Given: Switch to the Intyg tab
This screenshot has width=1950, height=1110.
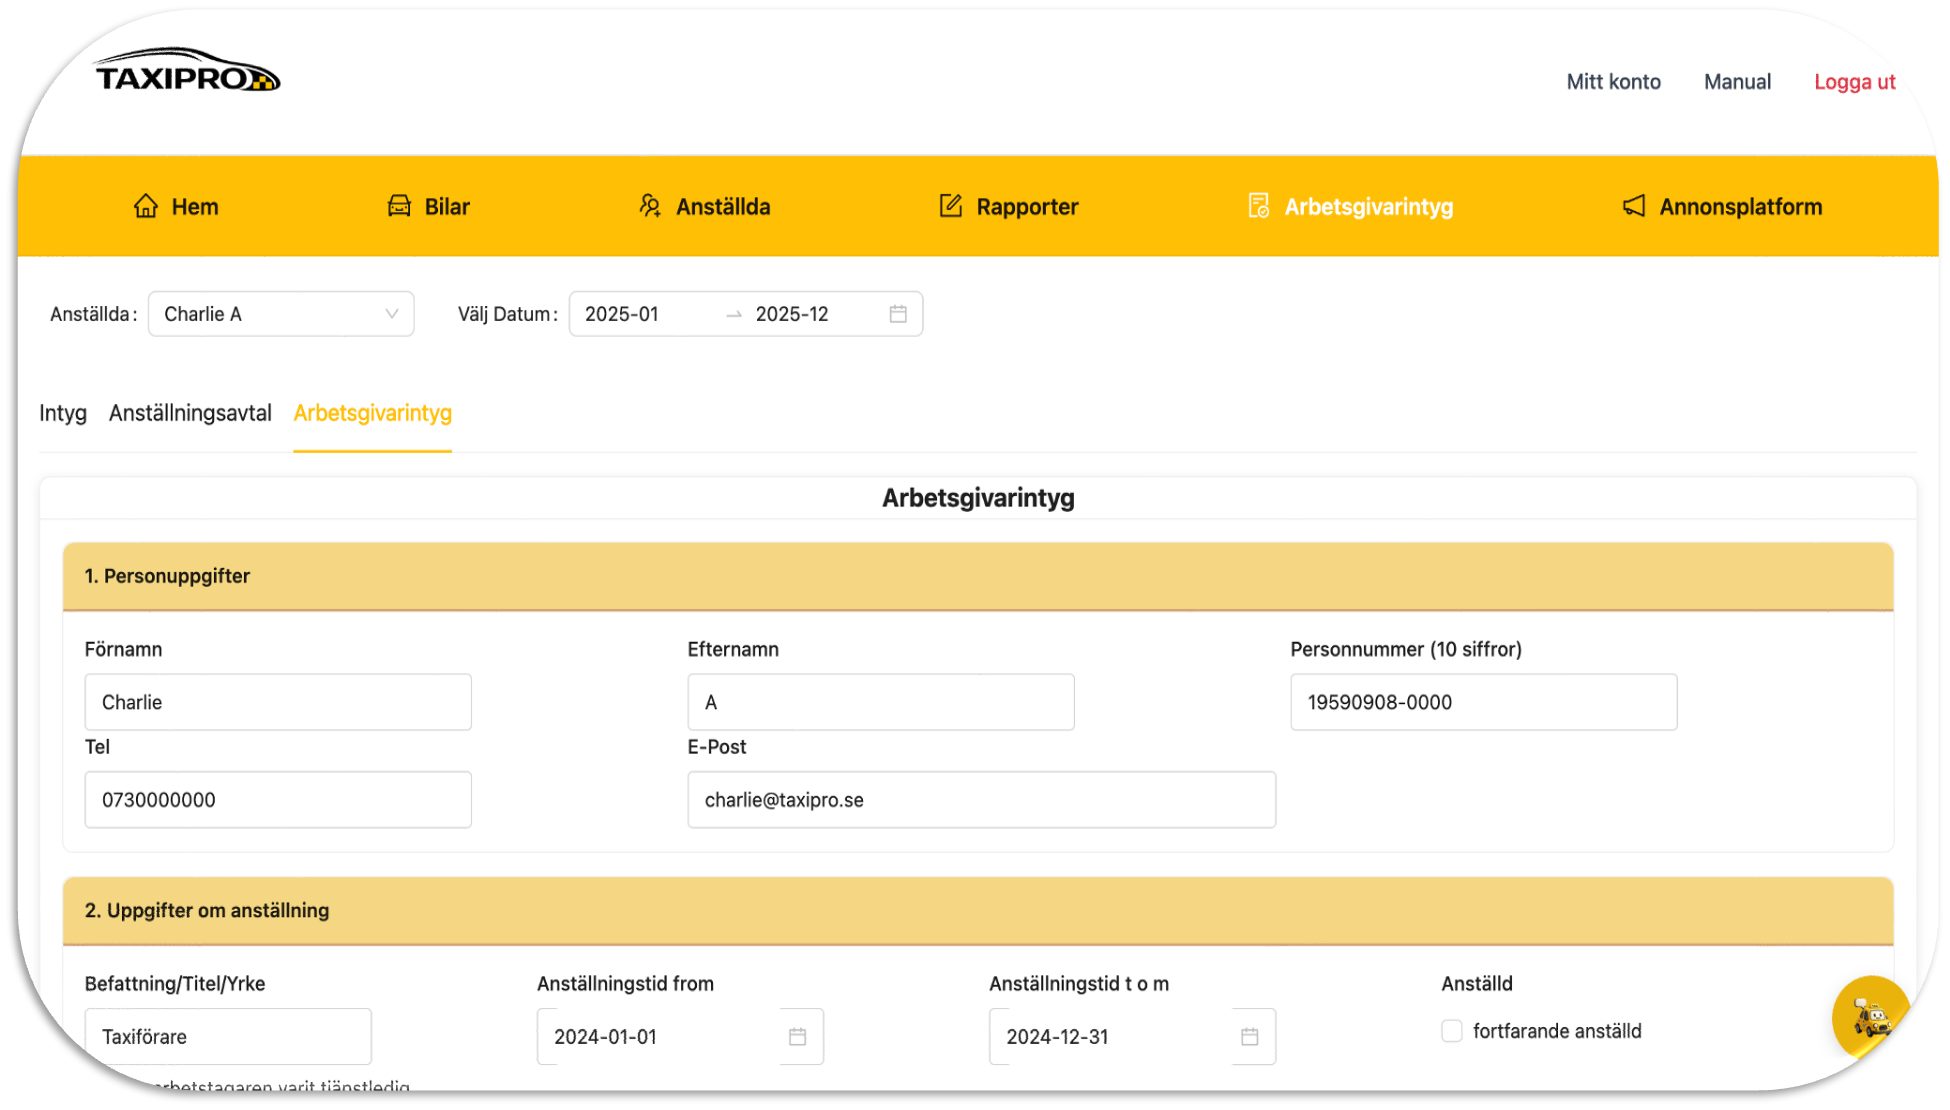Looking at the screenshot, I should pyautogui.click(x=63, y=413).
